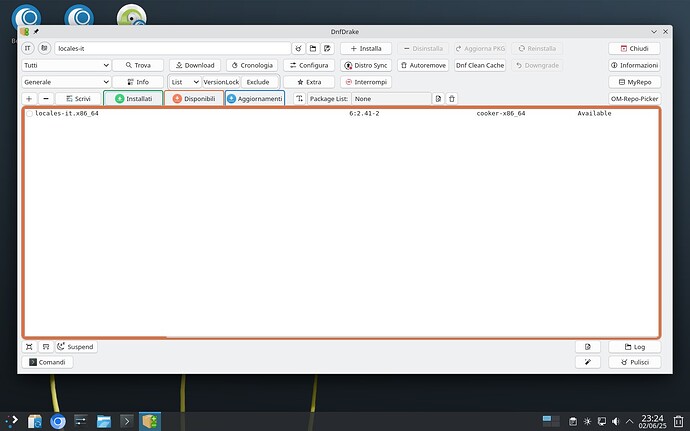The width and height of the screenshot is (690, 431).
Task: Click the document-edit icon left of Log
Action: click(x=587, y=347)
